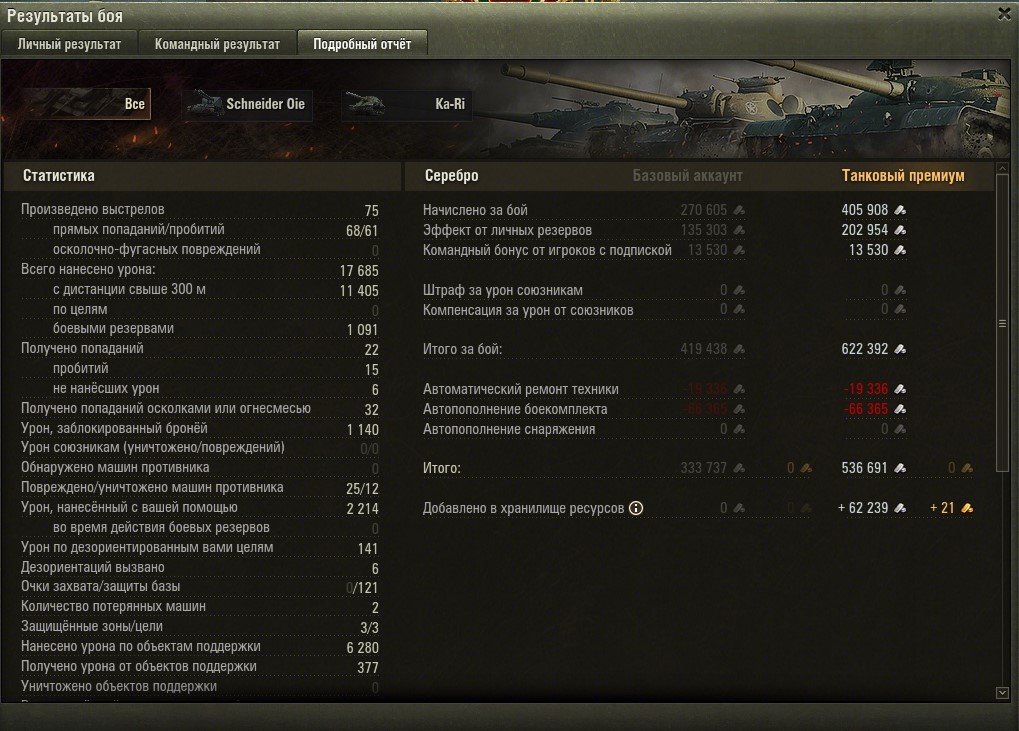Click silver icon beside 622 392 total
Image resolution: width=1019 pixels, height=731 pixels.
tap(900, 349)
